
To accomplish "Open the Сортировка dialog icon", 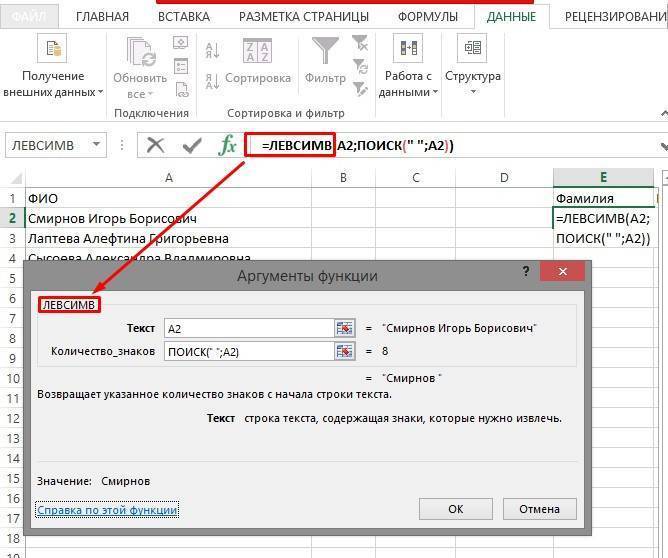I will click(x=257, y=51).
